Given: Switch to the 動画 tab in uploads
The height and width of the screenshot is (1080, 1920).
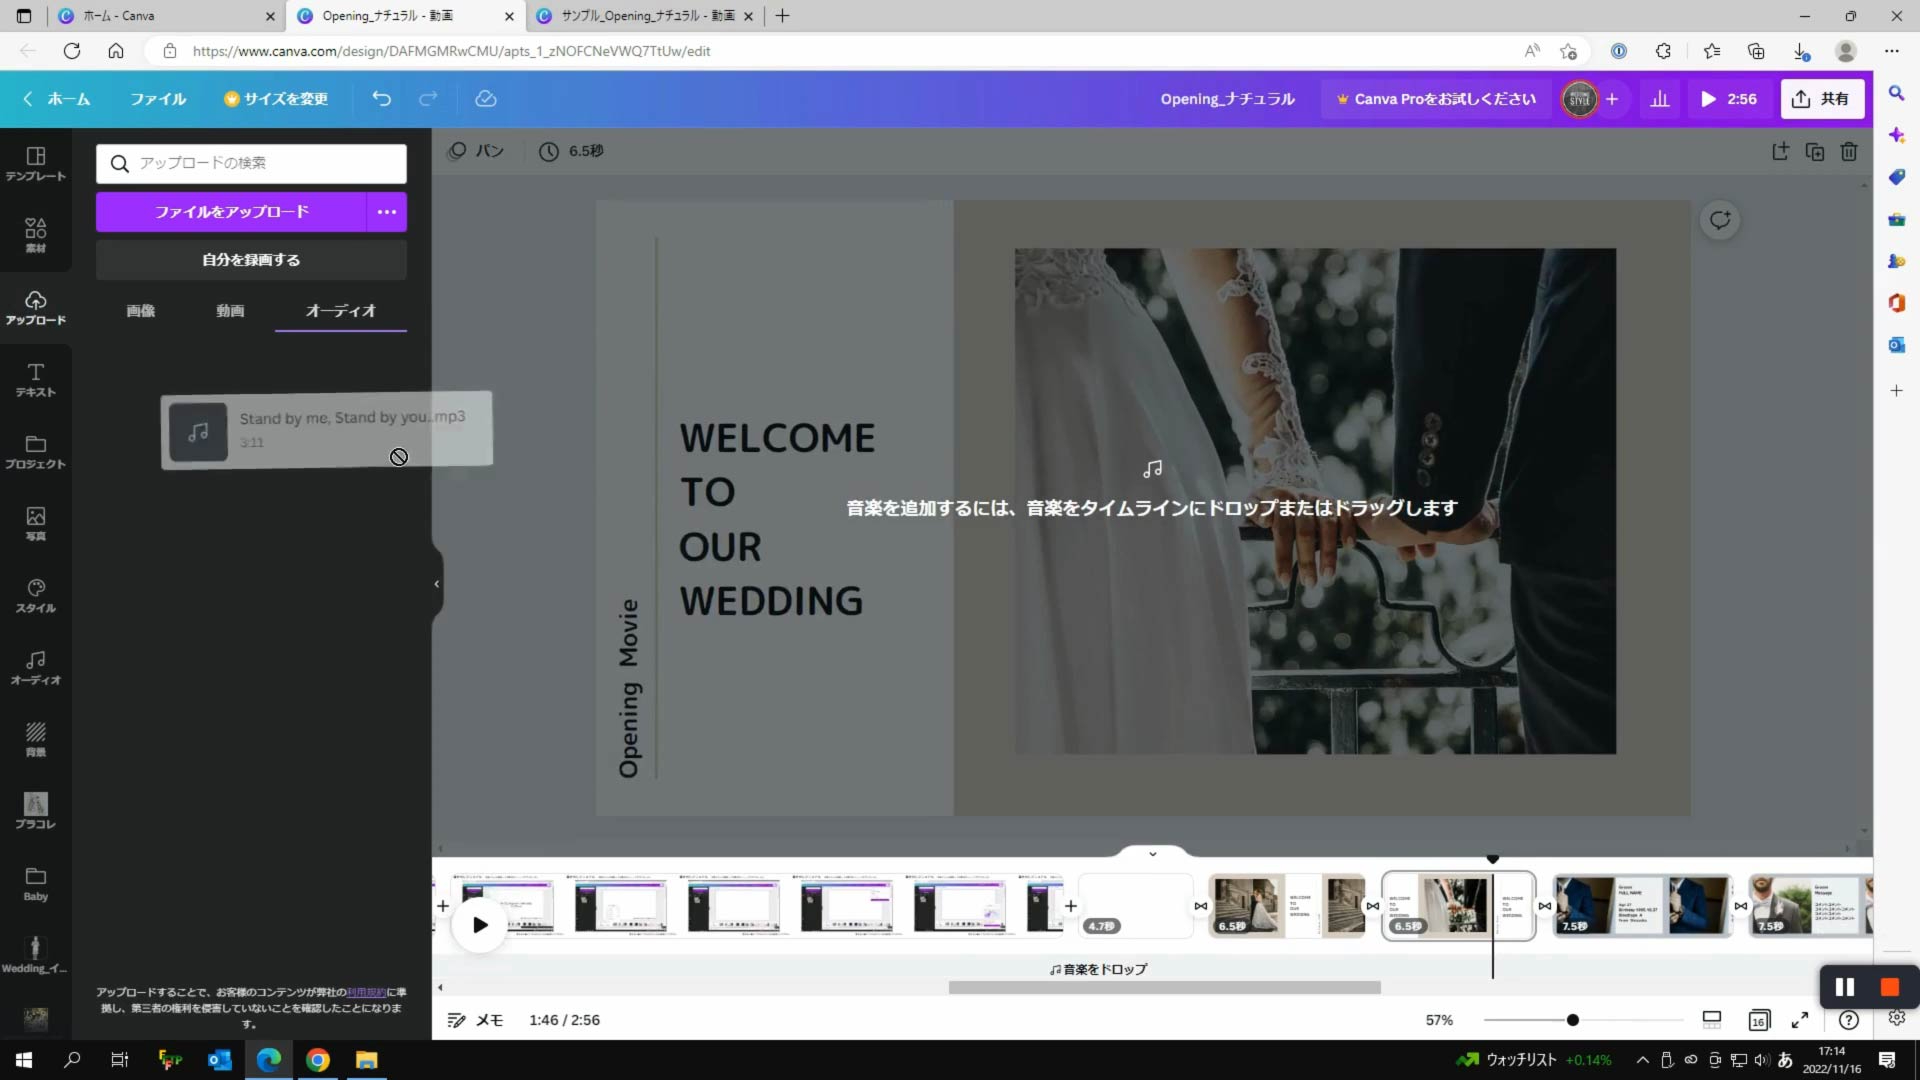Looking at the screenshot, I should [x=229, y=311].
